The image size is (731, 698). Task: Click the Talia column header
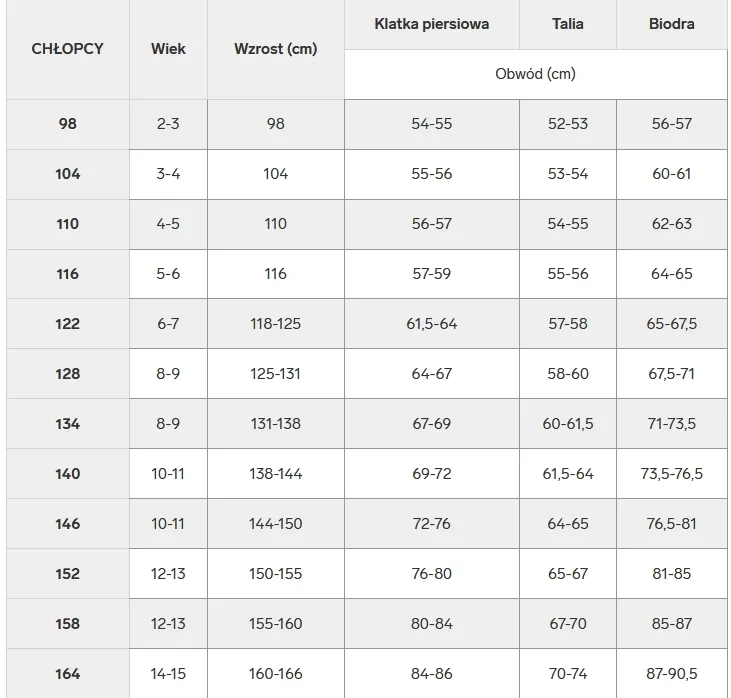pos(567,24)
